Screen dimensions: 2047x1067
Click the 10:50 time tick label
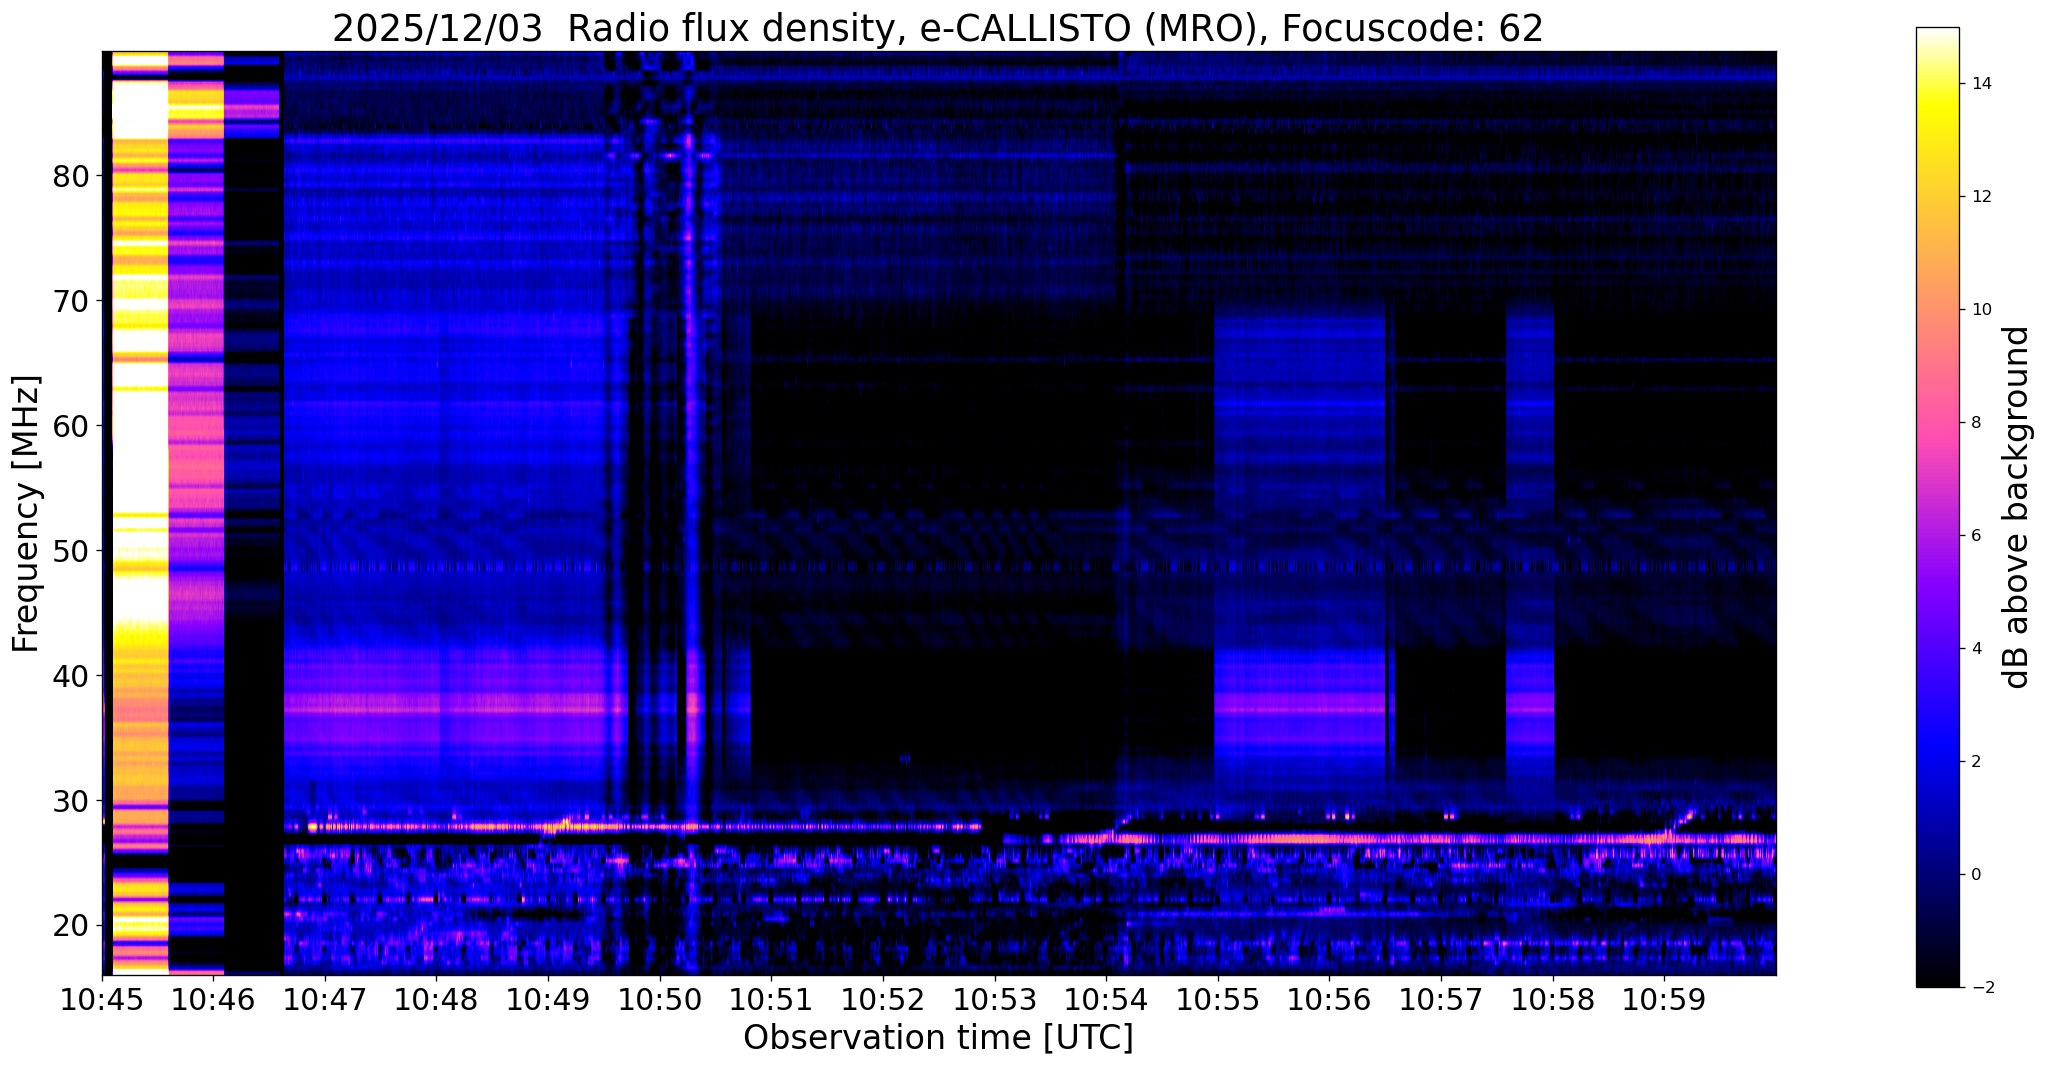660,1000
